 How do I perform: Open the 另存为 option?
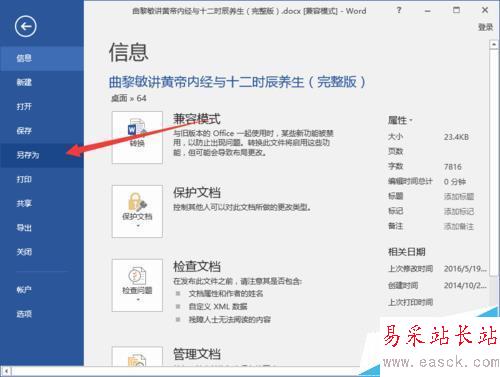[42, 155]
